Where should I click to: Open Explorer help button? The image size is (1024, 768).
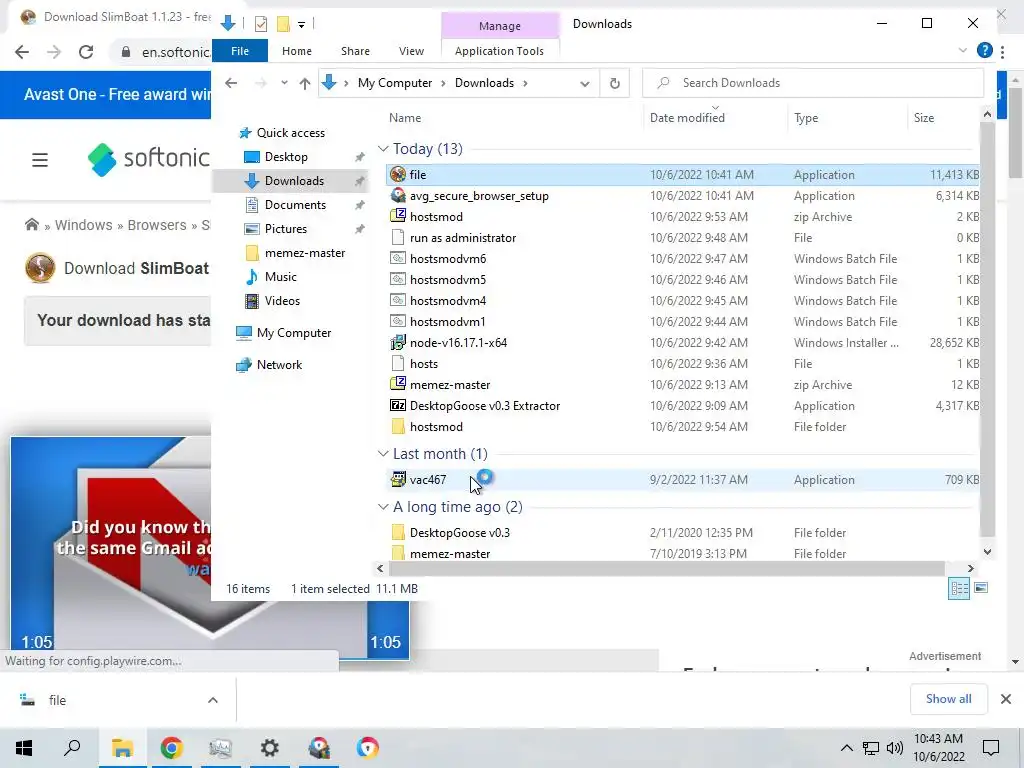point(984,50)
